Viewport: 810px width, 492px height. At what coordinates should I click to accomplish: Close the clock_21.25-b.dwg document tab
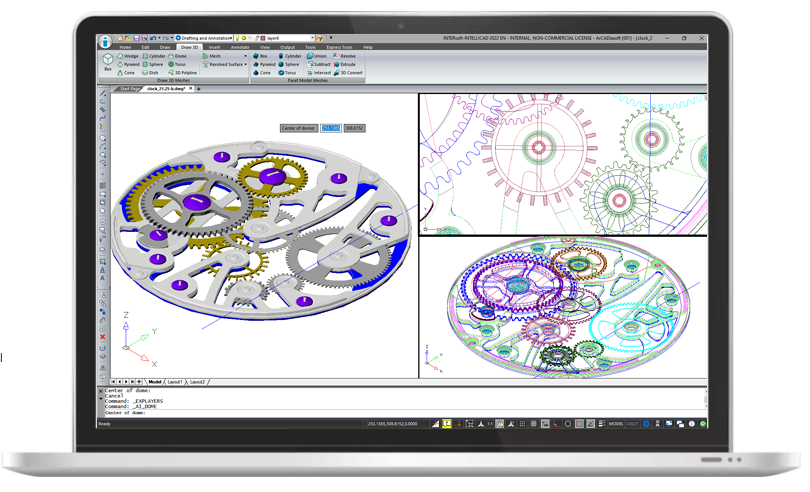point(191,89)
